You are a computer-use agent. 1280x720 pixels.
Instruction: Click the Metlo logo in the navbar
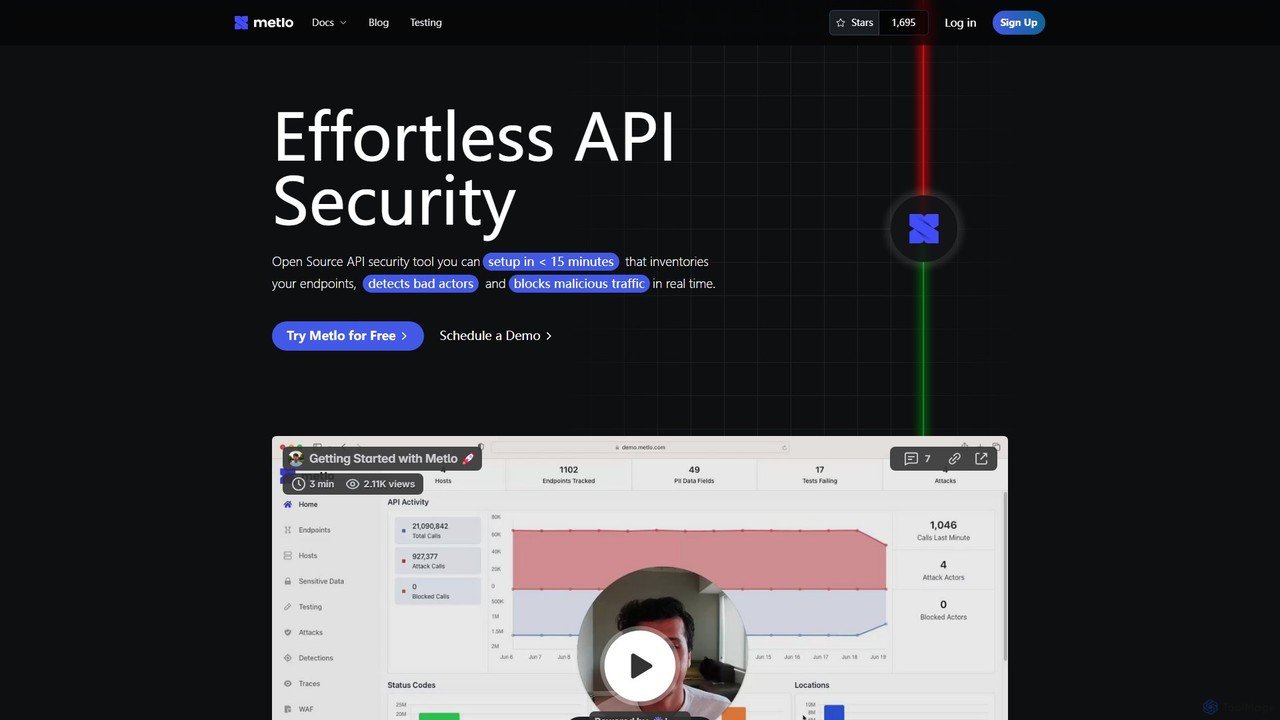264,22
